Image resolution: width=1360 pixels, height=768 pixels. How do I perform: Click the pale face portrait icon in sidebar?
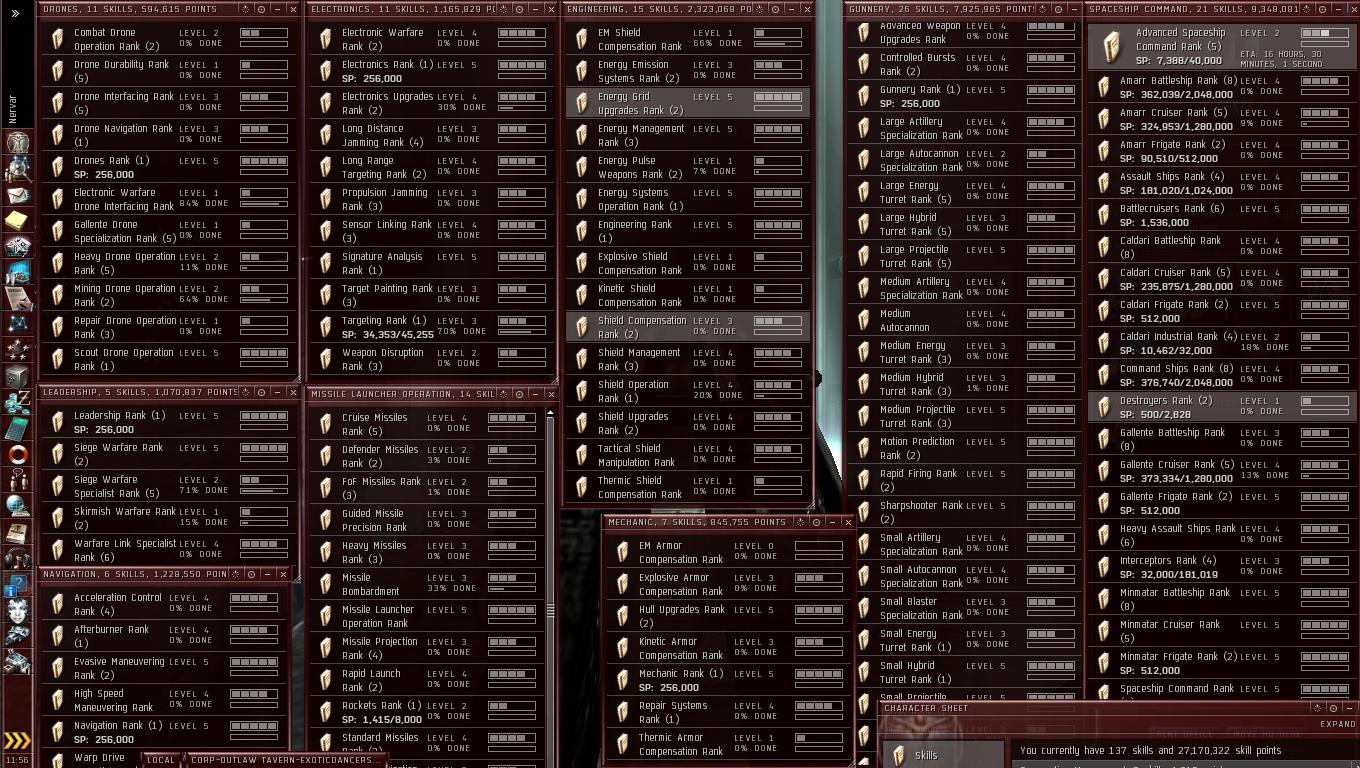pos(17,610)
